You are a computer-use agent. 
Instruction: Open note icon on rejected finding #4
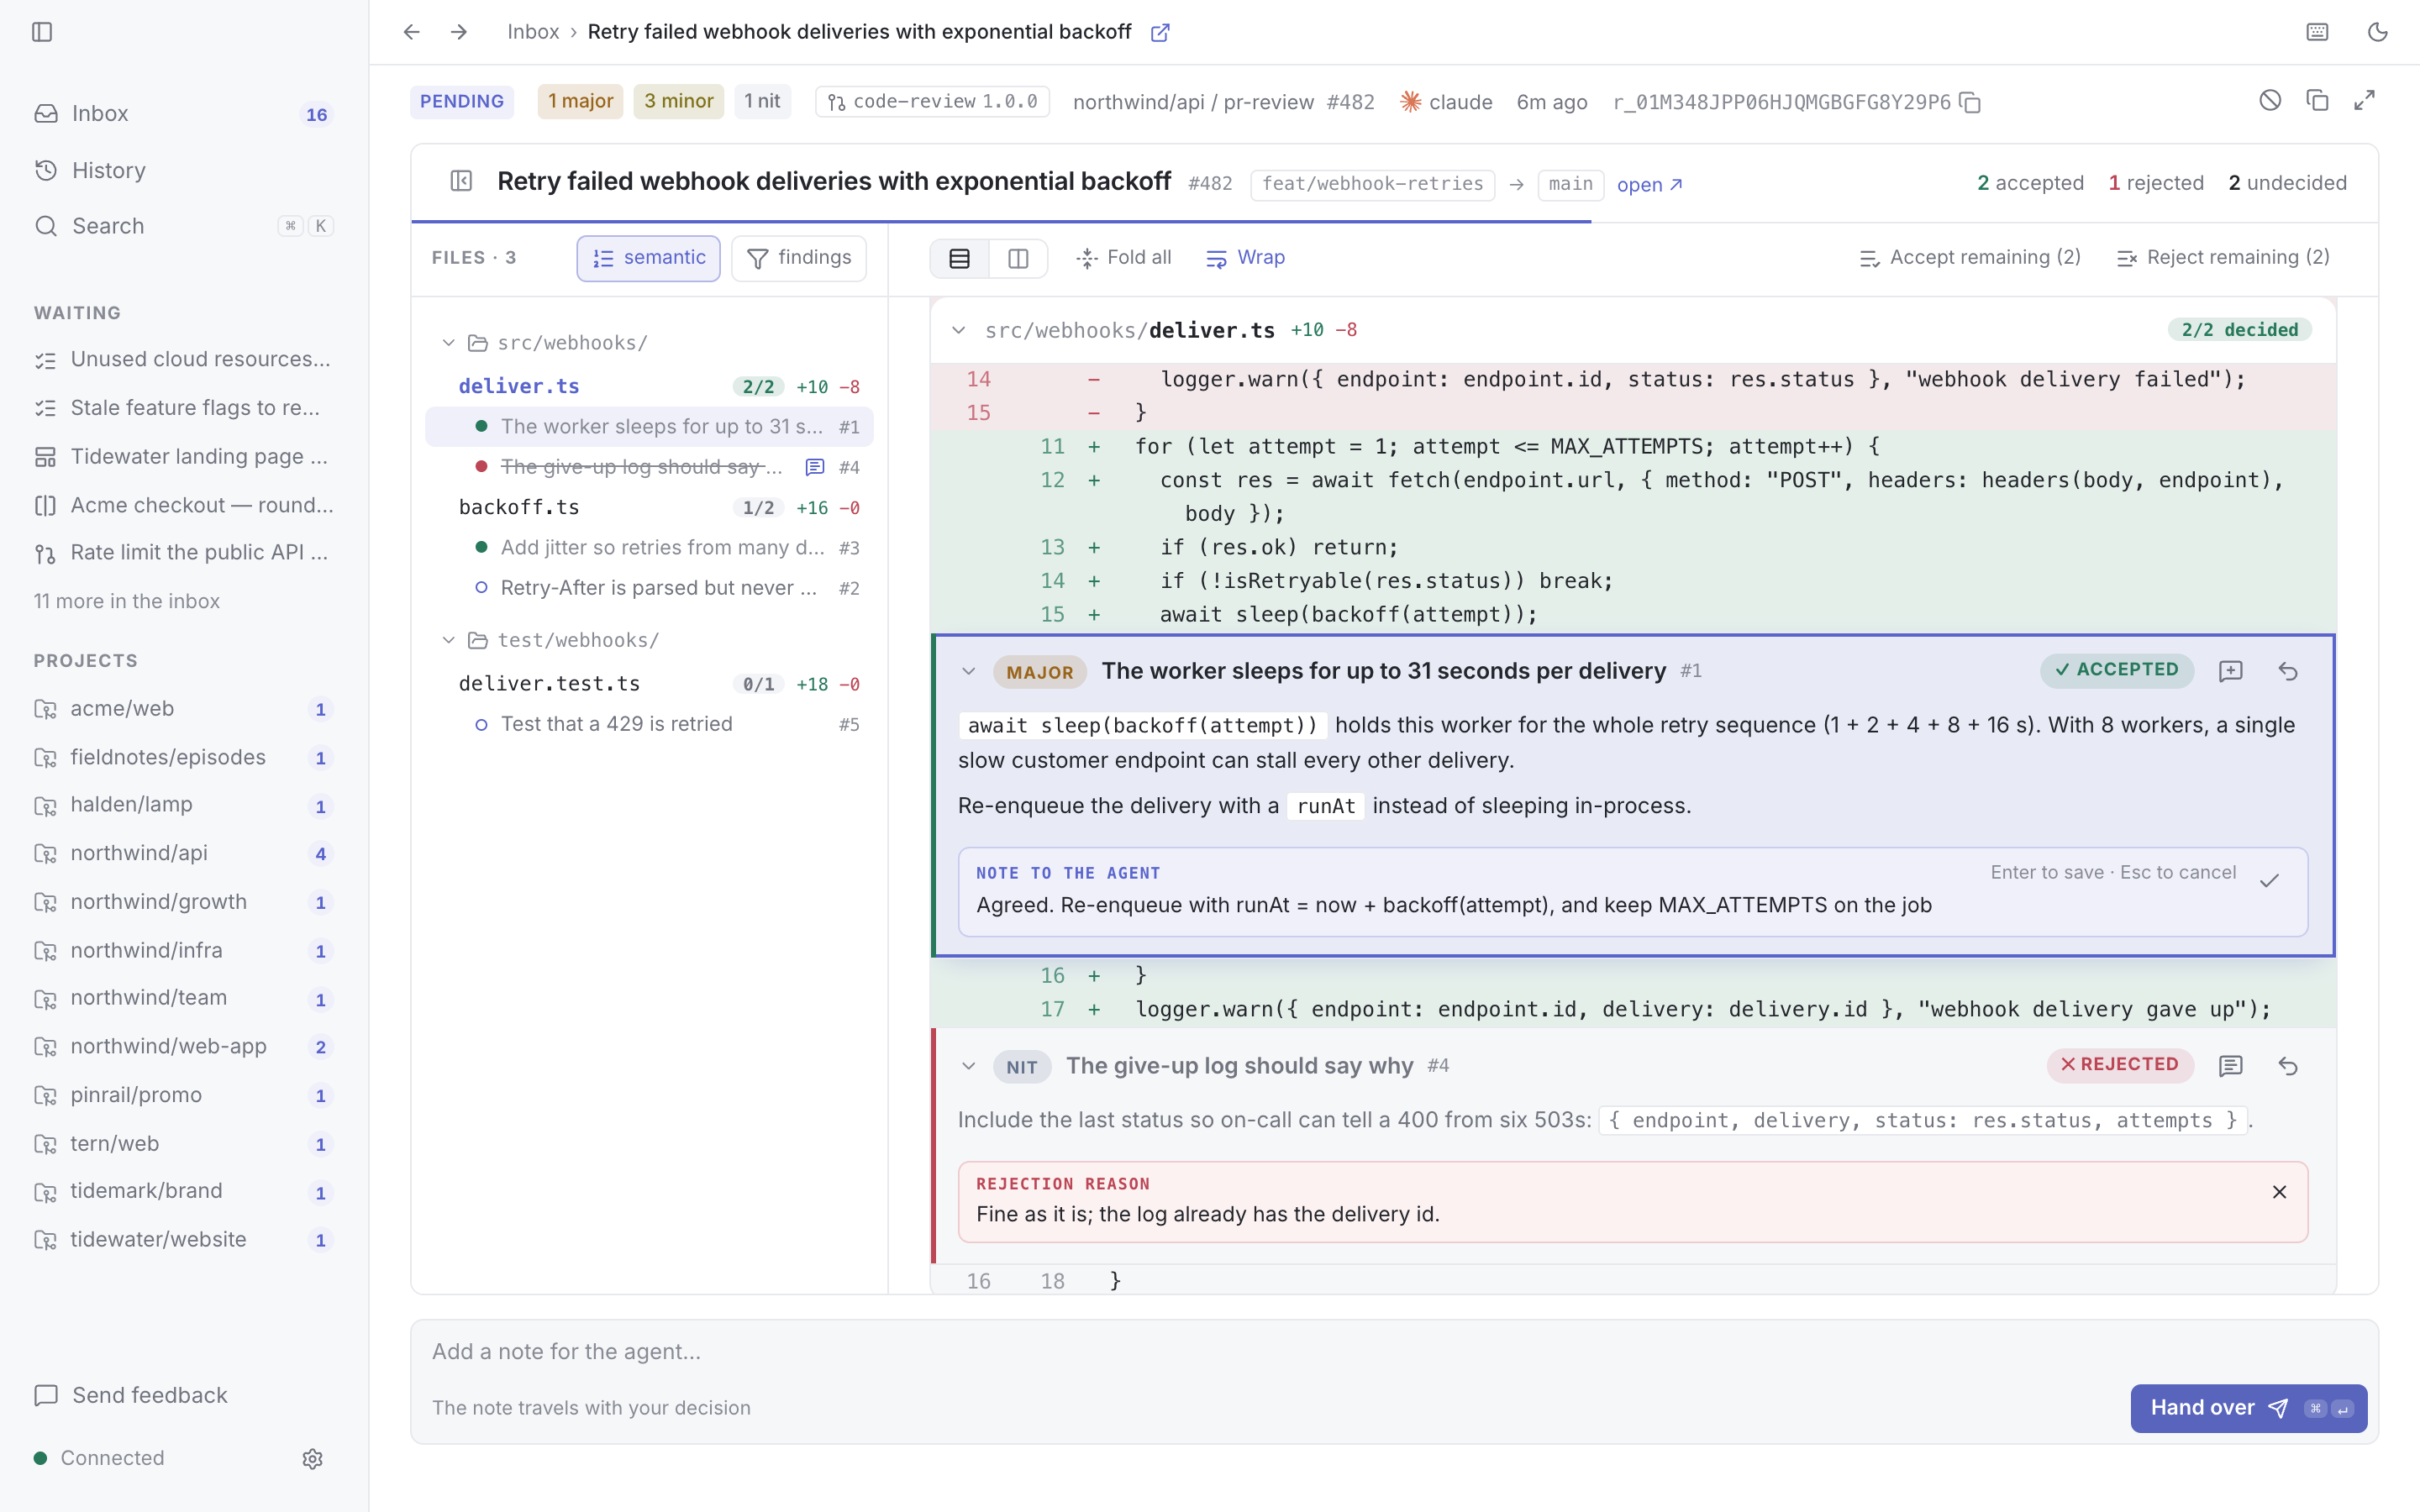(2230, 1066)
